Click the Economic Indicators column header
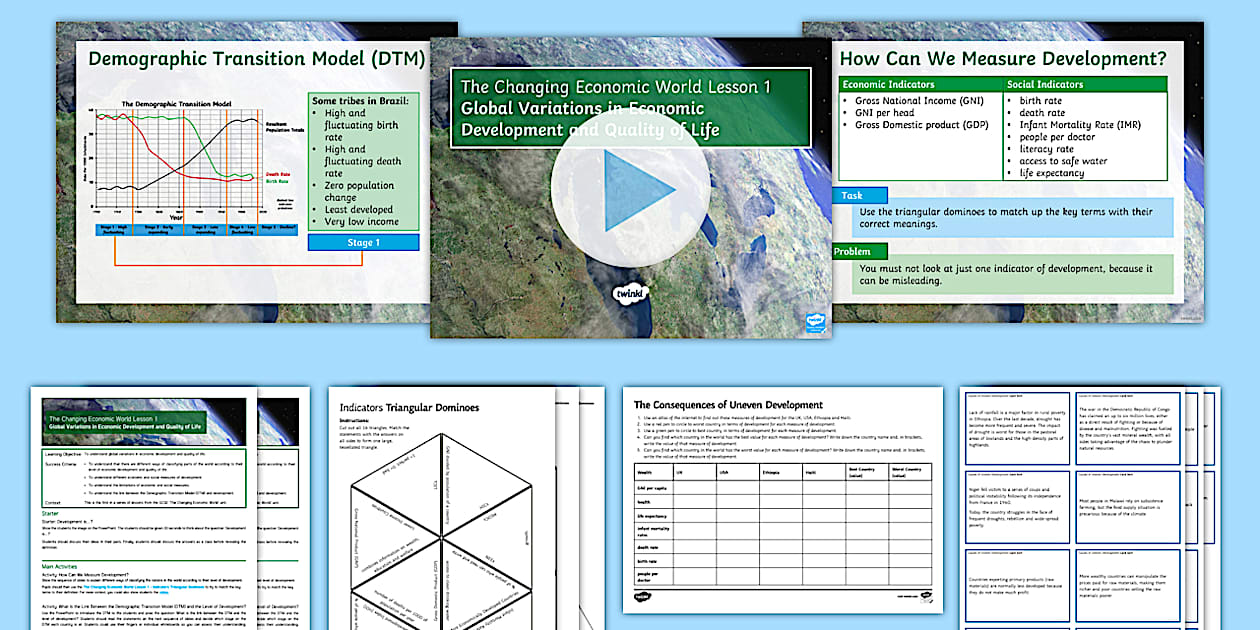 920,85
